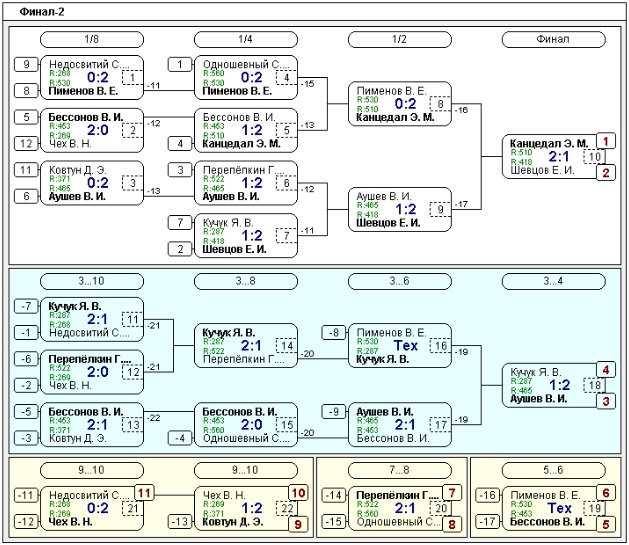Click score 0:2 in Пименов–Канцедал semifinal
This screenshot has height=545, width=629.
click(405, 104)
